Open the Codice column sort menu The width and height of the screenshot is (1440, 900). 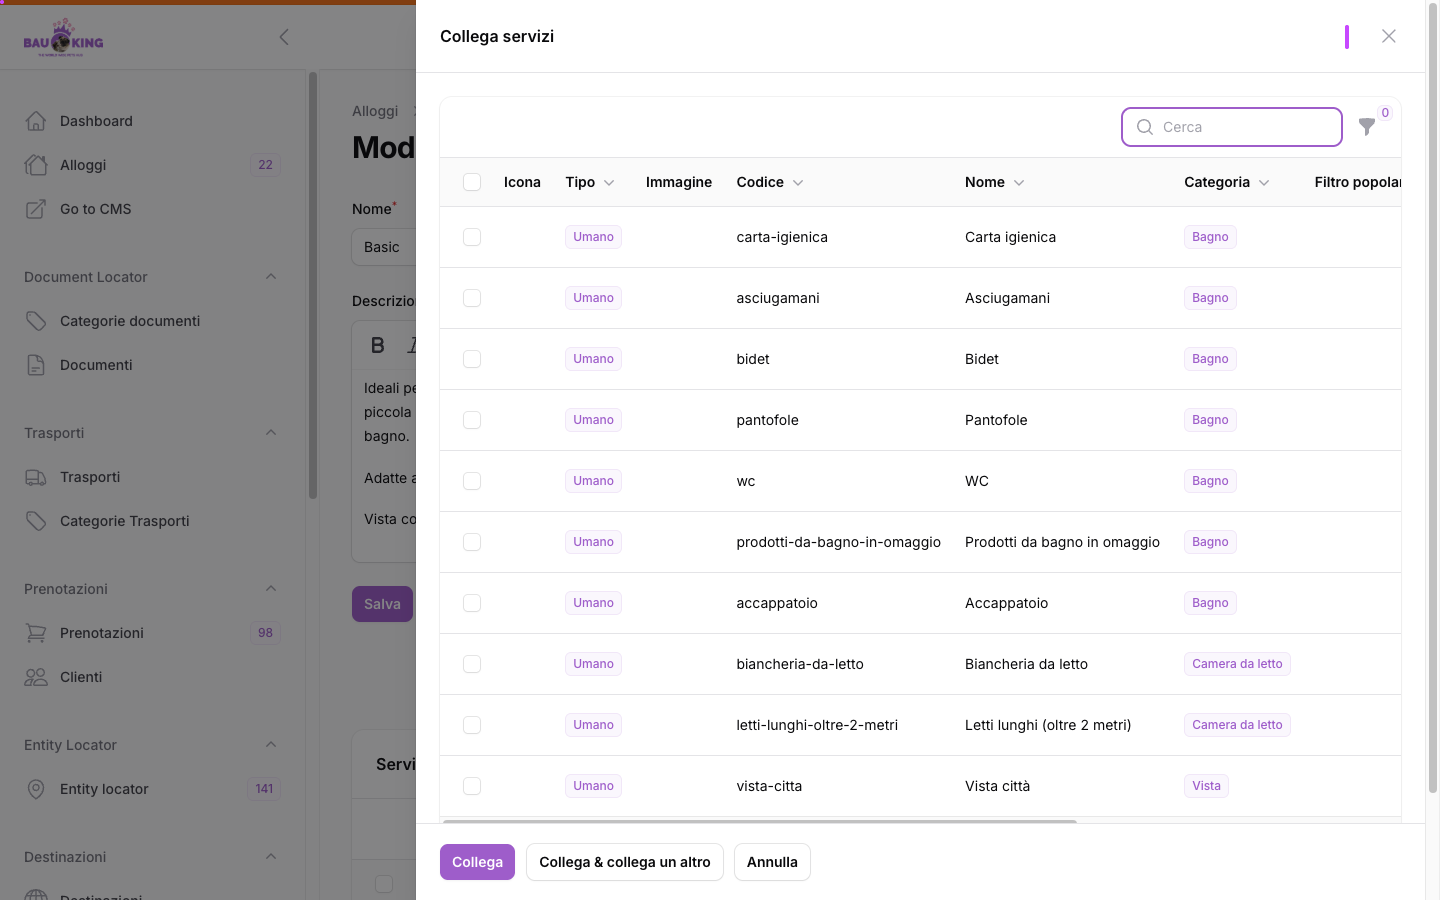click(798, 183)
